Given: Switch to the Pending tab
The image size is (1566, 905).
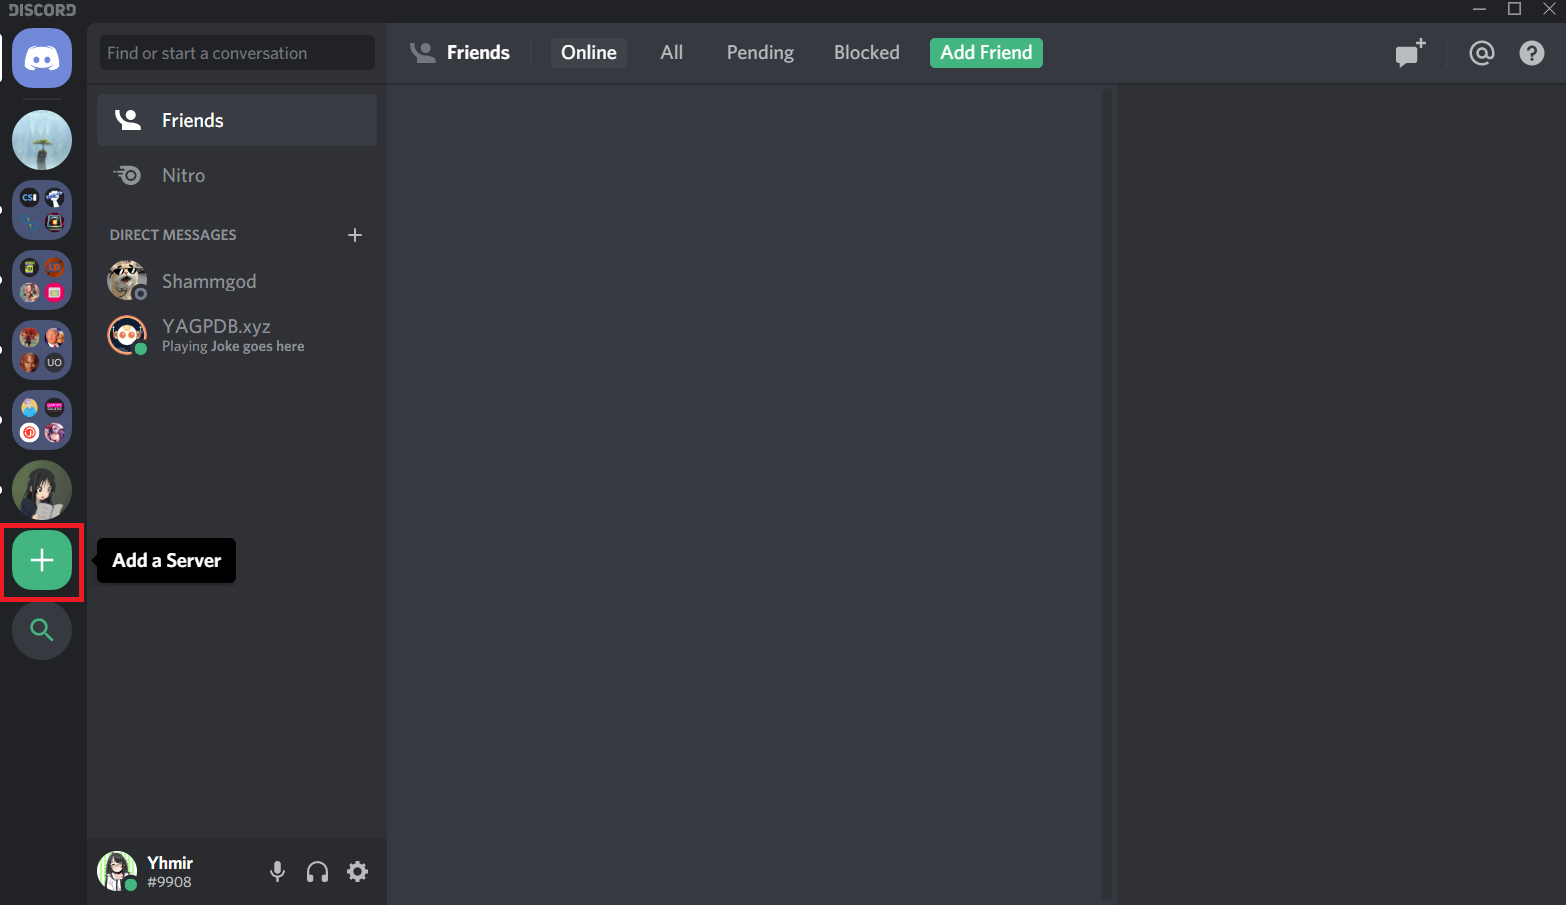Looking at the screenshot, I should tap(759, 53).
